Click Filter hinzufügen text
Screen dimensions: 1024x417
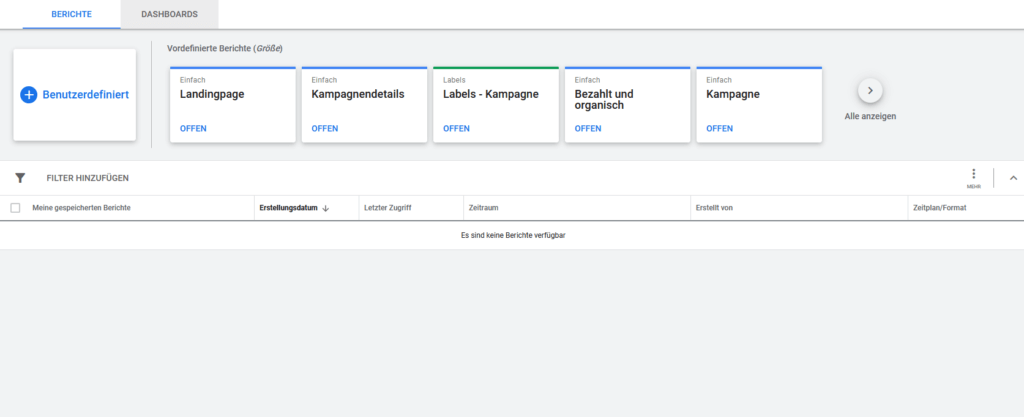point(87,178)
